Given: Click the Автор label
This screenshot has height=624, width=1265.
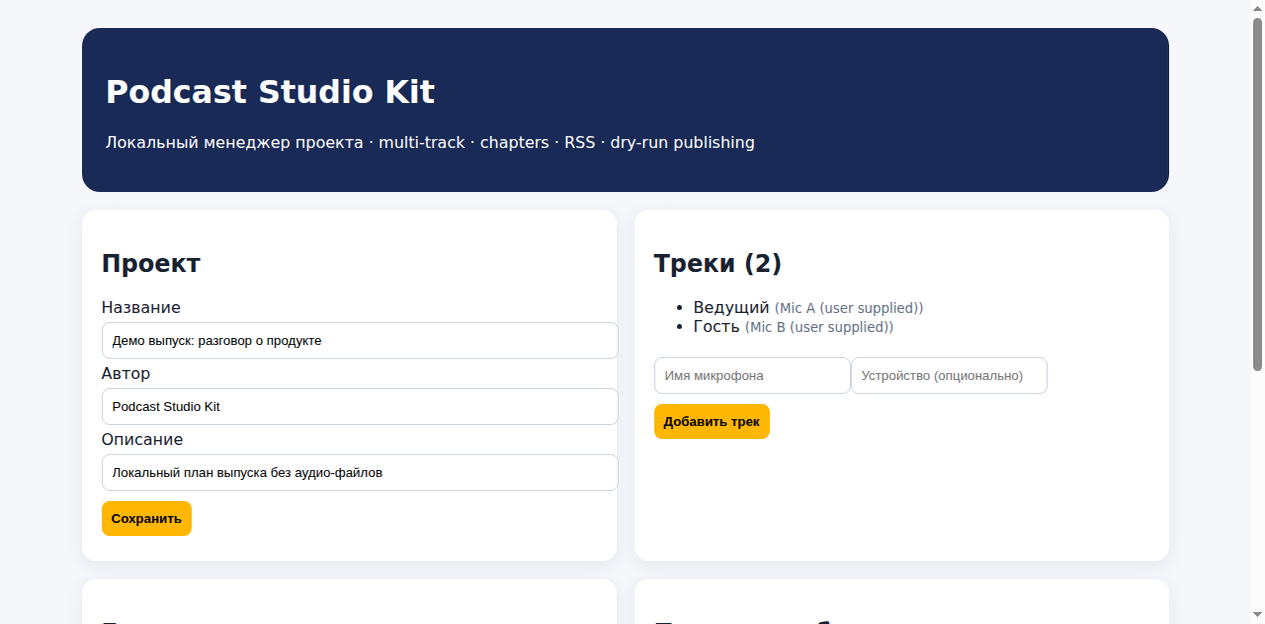Looking at the screenshot, I should click(126, 374).
